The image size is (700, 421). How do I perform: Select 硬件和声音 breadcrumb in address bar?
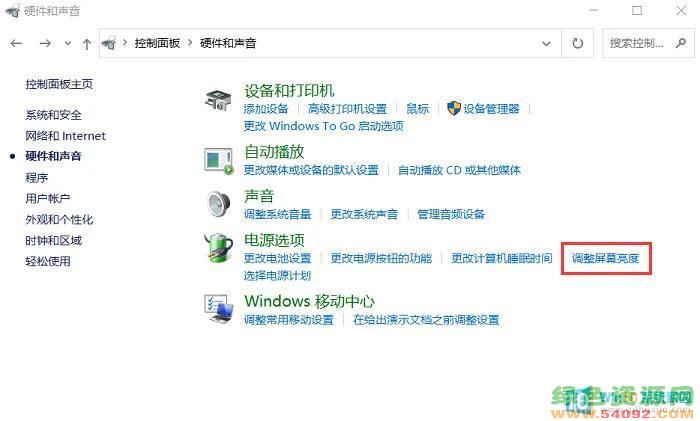point(228,43)
